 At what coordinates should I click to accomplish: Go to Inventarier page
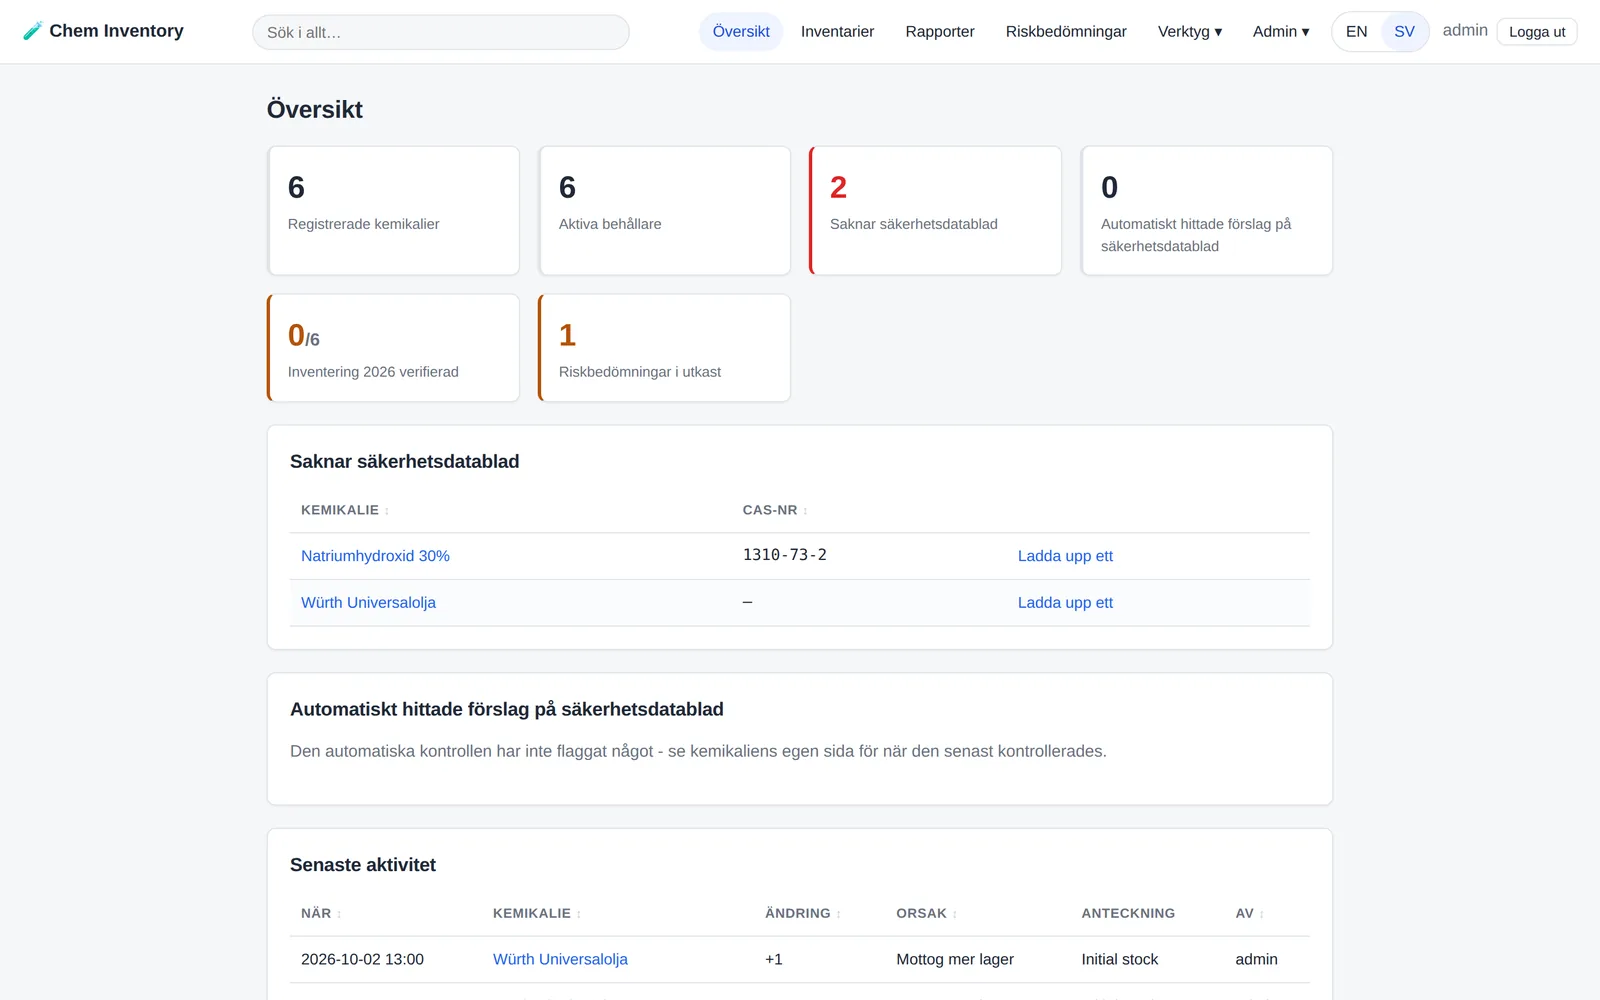[x=837, y=32]
